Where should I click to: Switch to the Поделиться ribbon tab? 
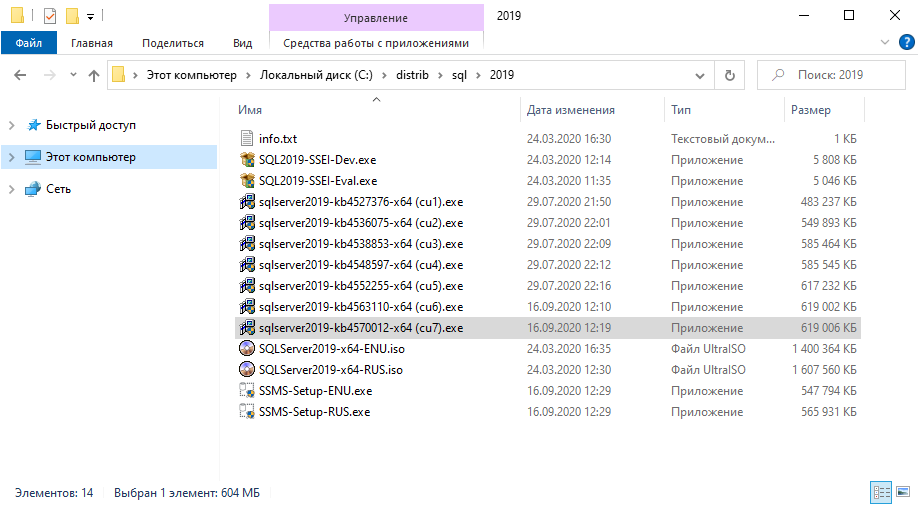tap(173, 43)
